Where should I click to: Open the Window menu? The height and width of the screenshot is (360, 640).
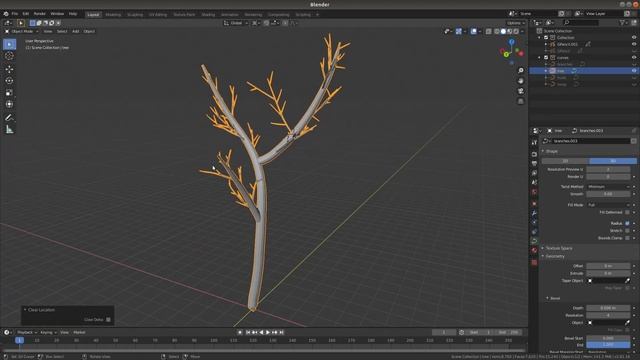coord(57,14)
